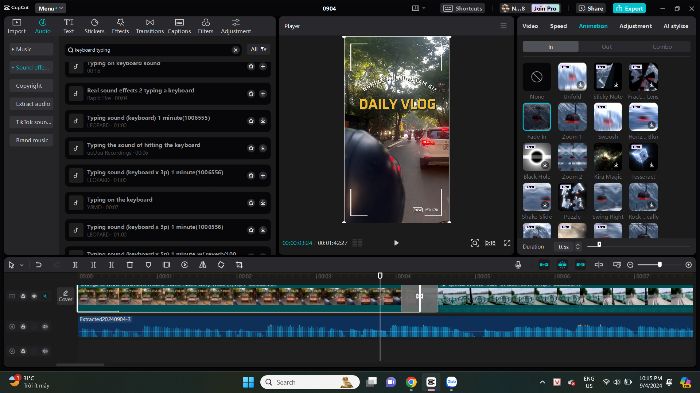
Task: Toggle linkage in timeline toolbar
Action: point(580,265)
